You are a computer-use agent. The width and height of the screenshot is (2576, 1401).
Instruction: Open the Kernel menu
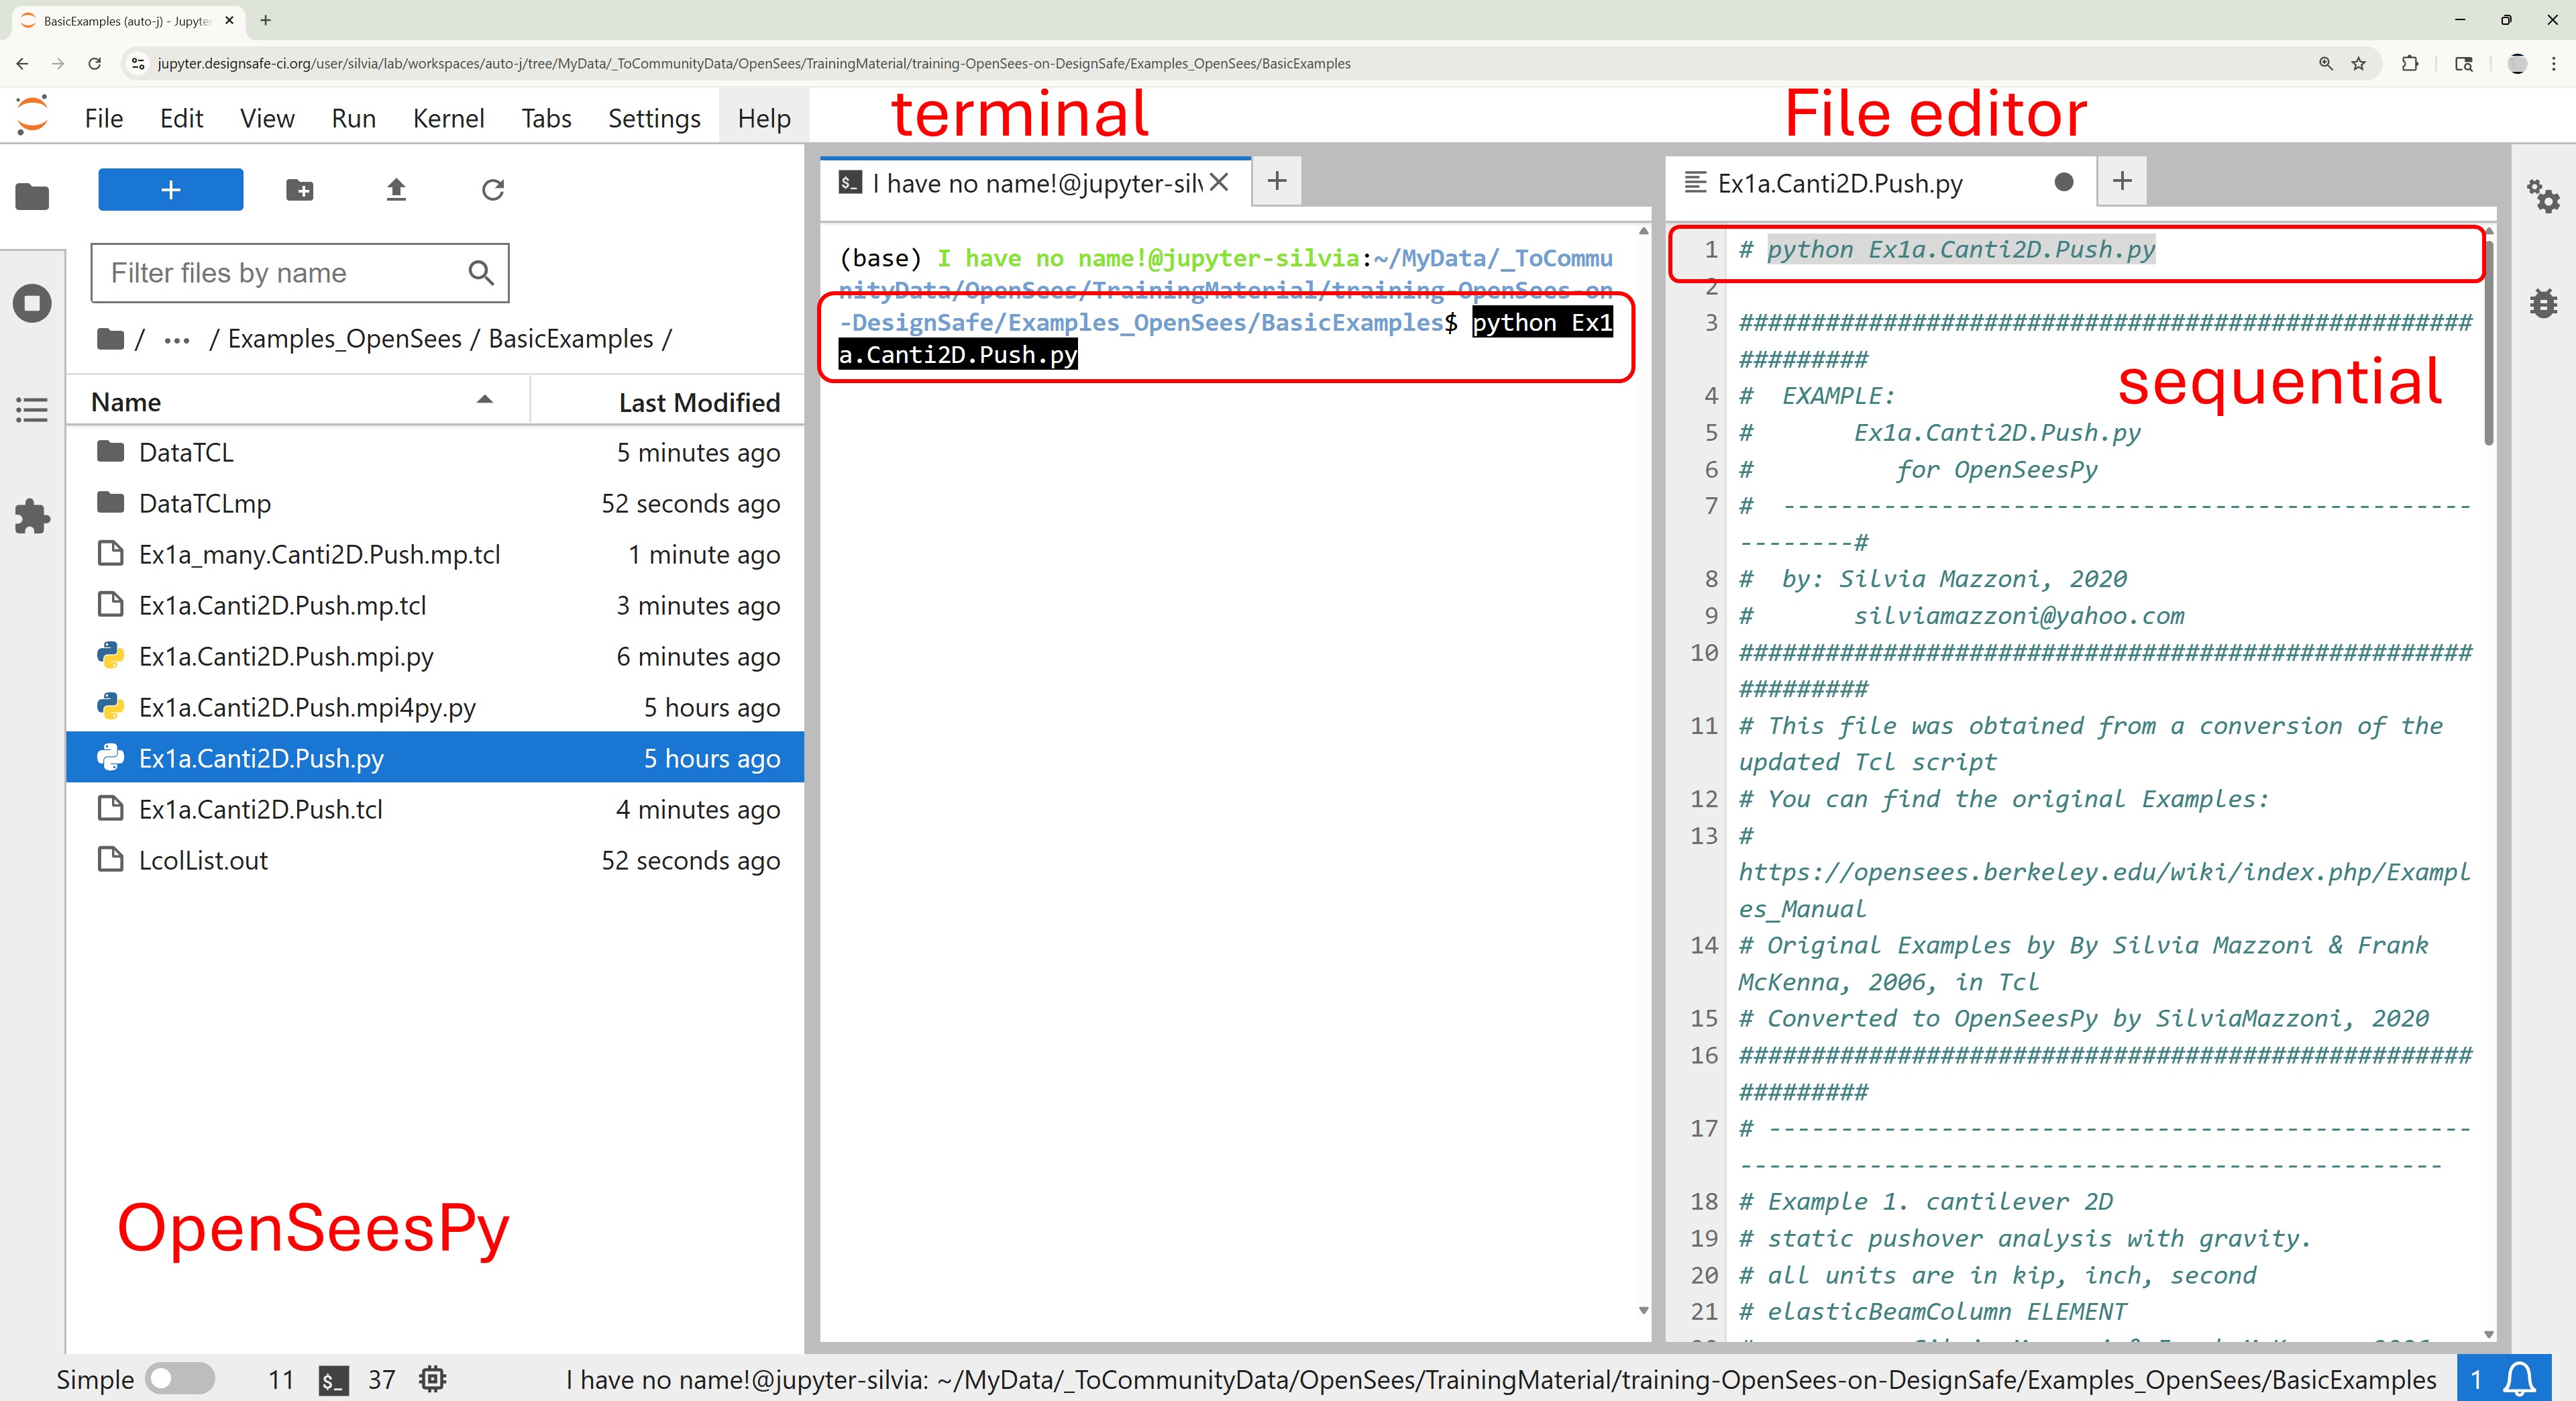pyautogui.click(x=448, y=118)
